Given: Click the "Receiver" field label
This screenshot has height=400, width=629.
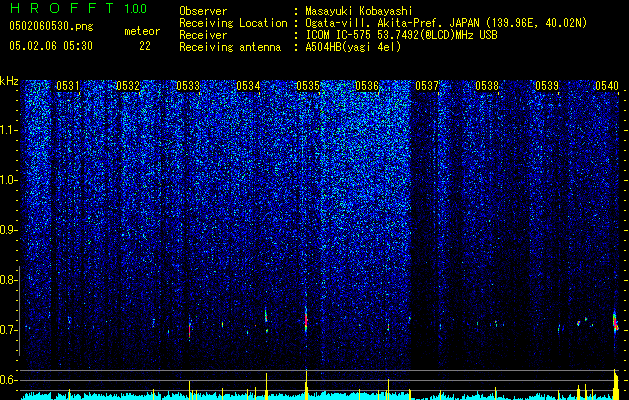Looking at the screenshot, I should point(203,35).
